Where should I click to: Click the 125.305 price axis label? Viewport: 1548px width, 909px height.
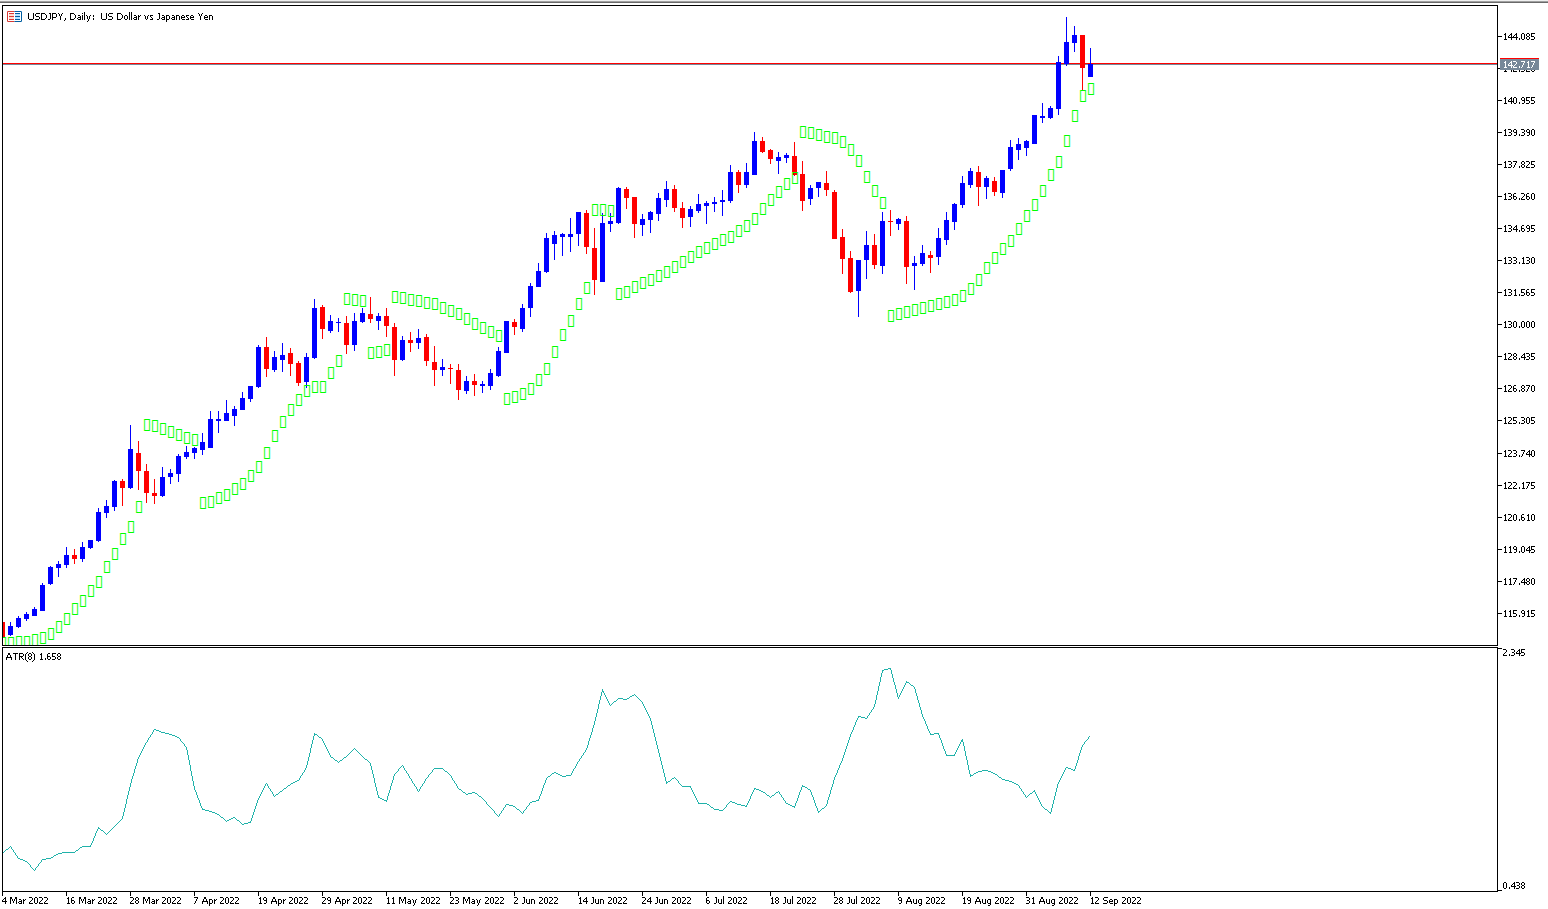1519,421
